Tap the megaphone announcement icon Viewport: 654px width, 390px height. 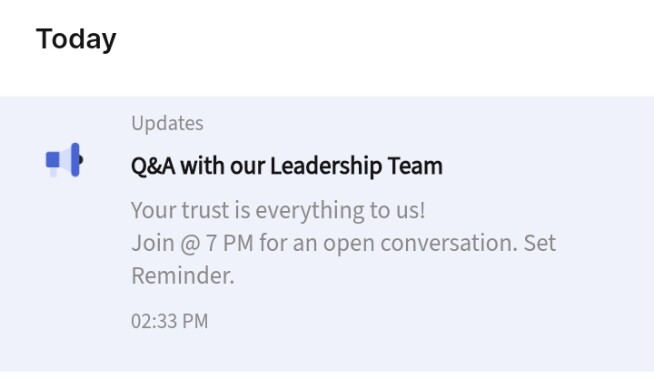coord(64,160)
